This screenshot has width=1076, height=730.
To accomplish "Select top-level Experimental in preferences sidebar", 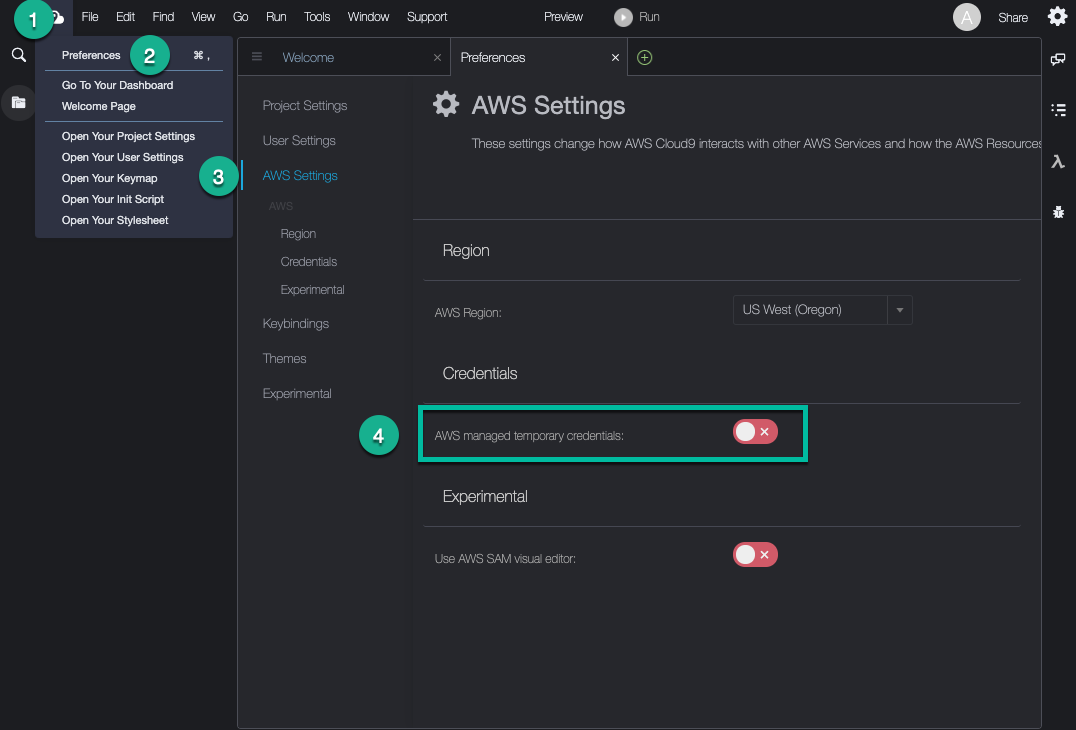I will coord(296,394).
